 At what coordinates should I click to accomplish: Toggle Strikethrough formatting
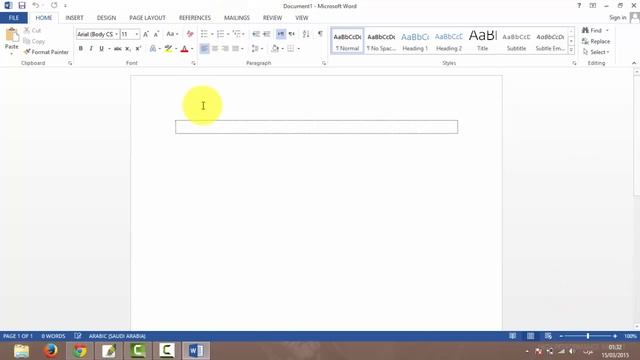click(x=118, y=49)
